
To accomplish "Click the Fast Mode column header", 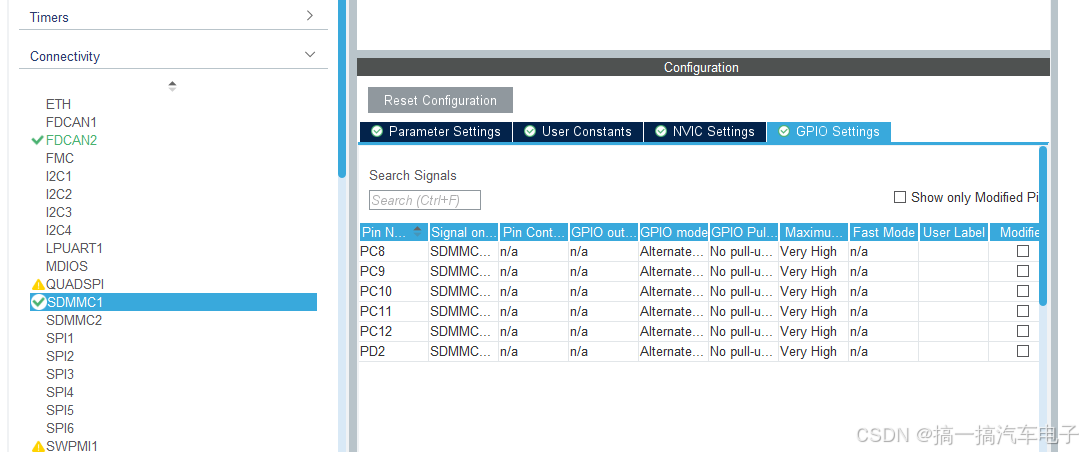I will click(x=883, y=232).
